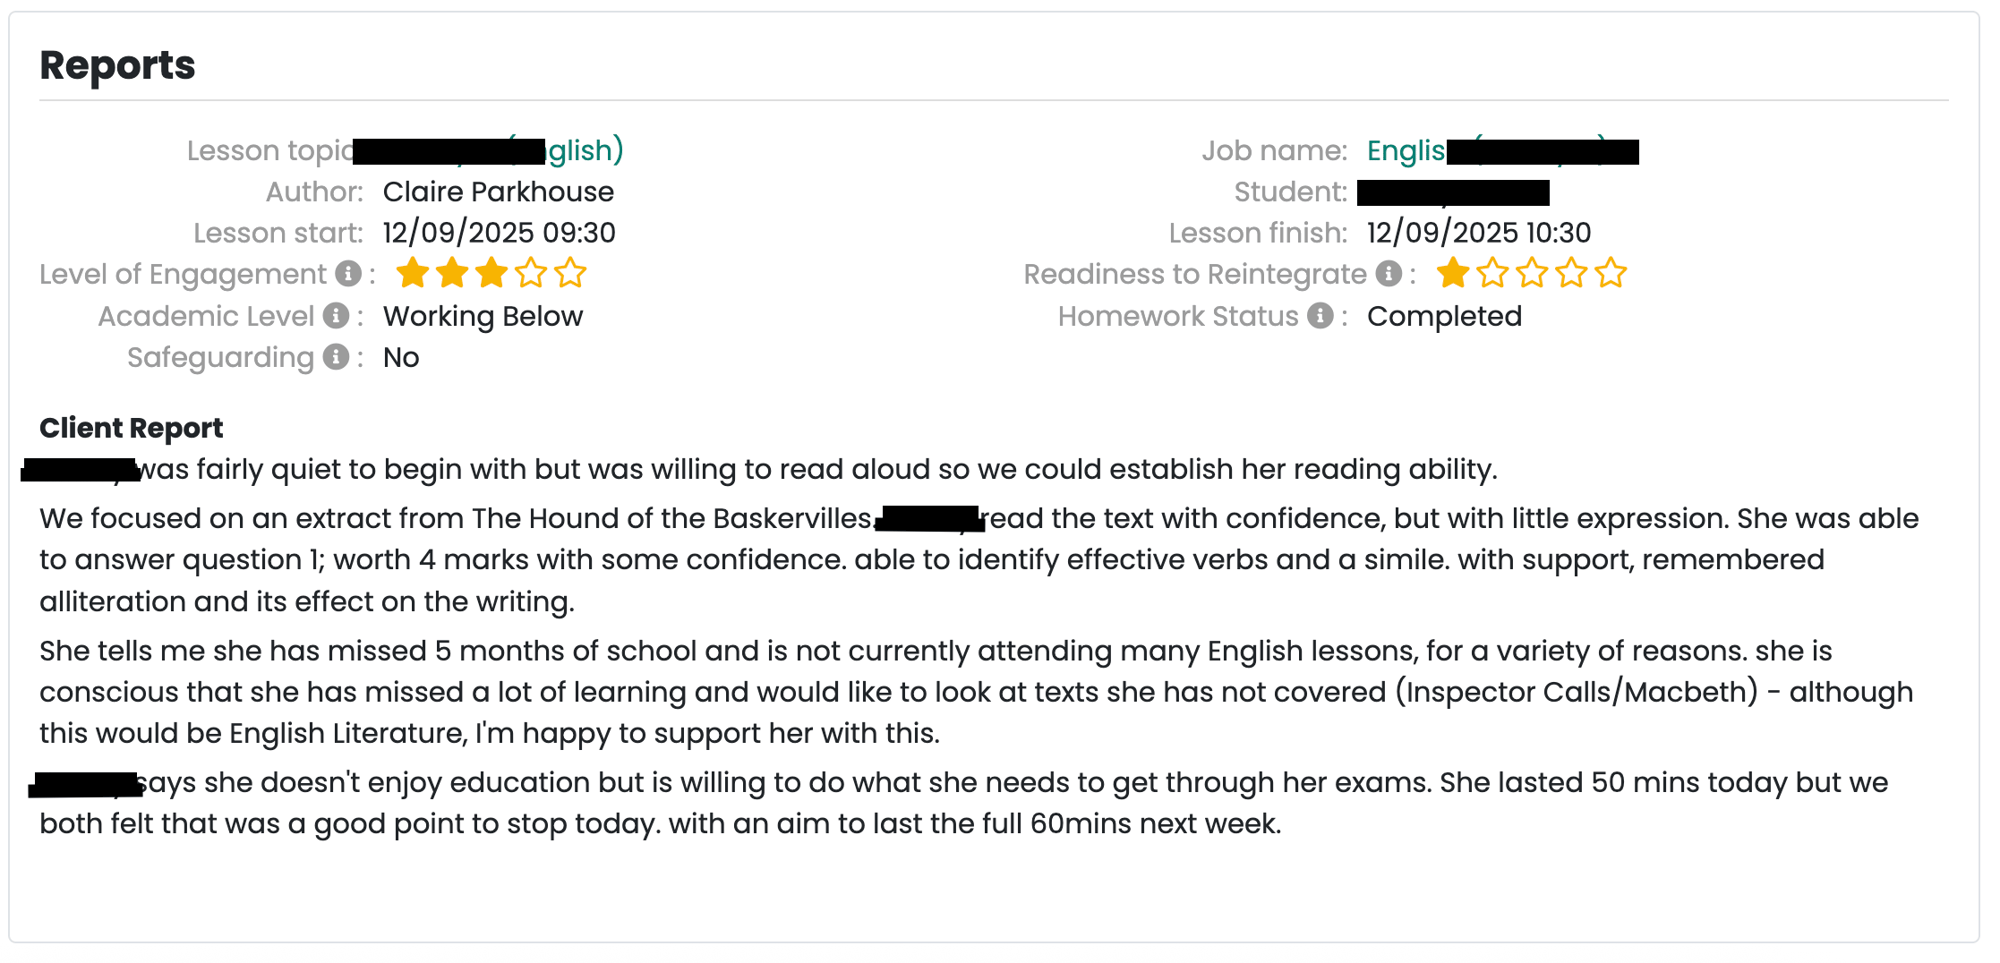Click the Homework Status info icon
Viewport: 2000px width, 963px height.
(x=1320, y=315)
